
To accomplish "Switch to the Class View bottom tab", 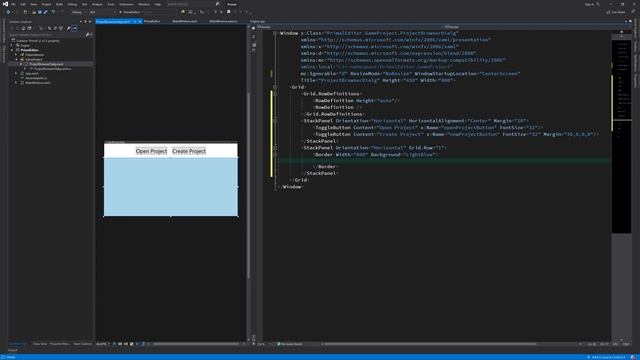I will click(x=40, y=344).
